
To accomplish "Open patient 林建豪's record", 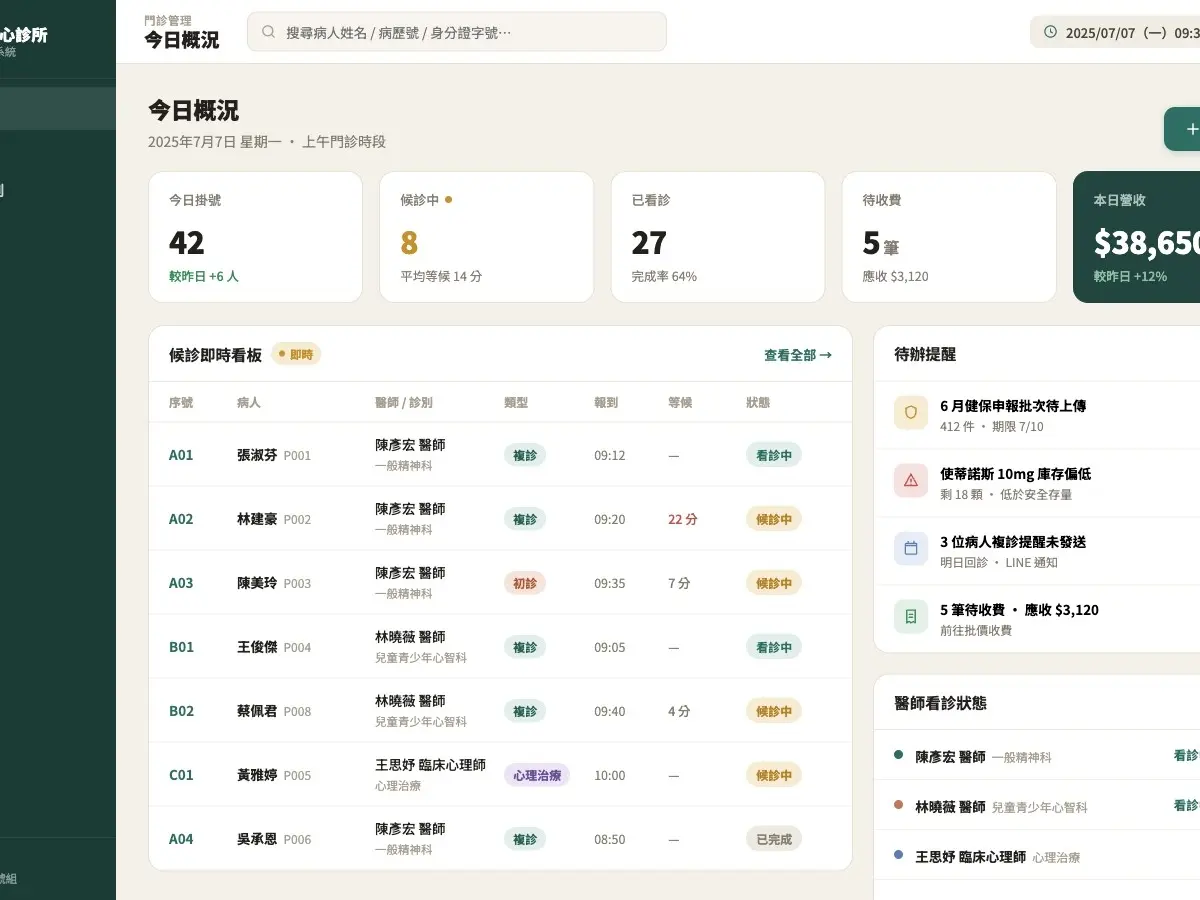I will pos(257,519).
